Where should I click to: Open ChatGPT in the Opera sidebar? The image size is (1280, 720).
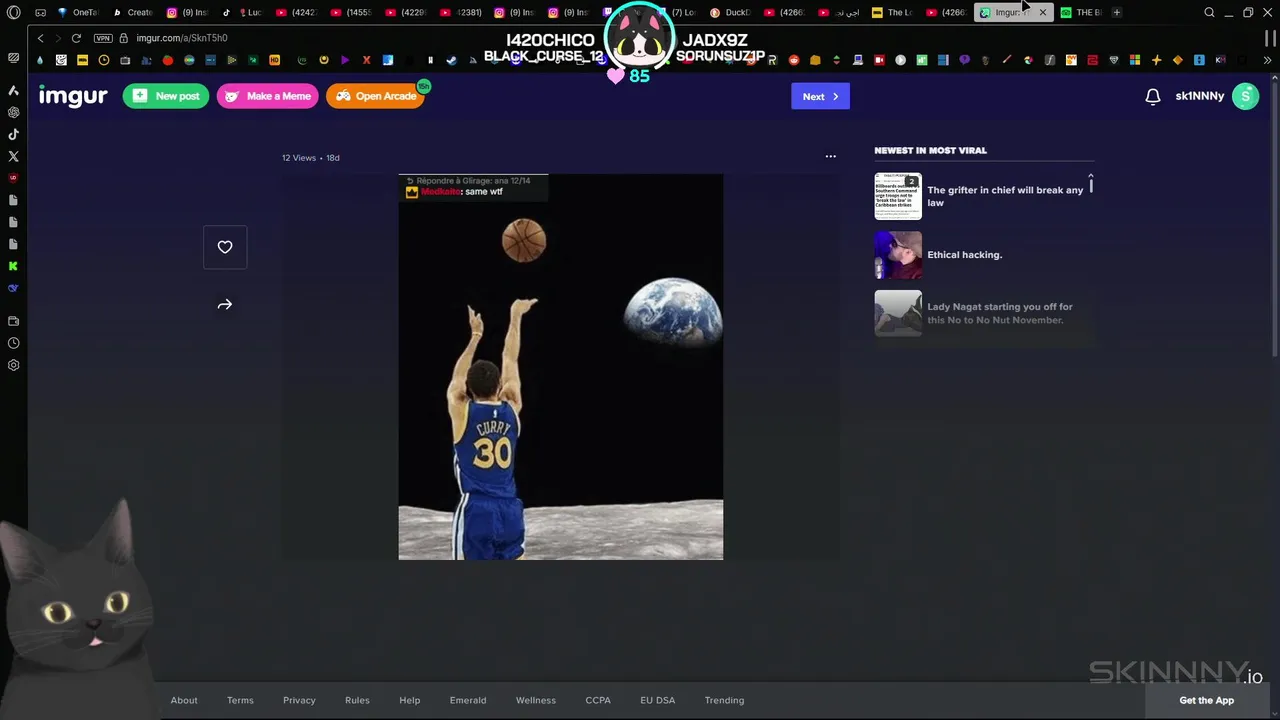[x=13, y=112]
